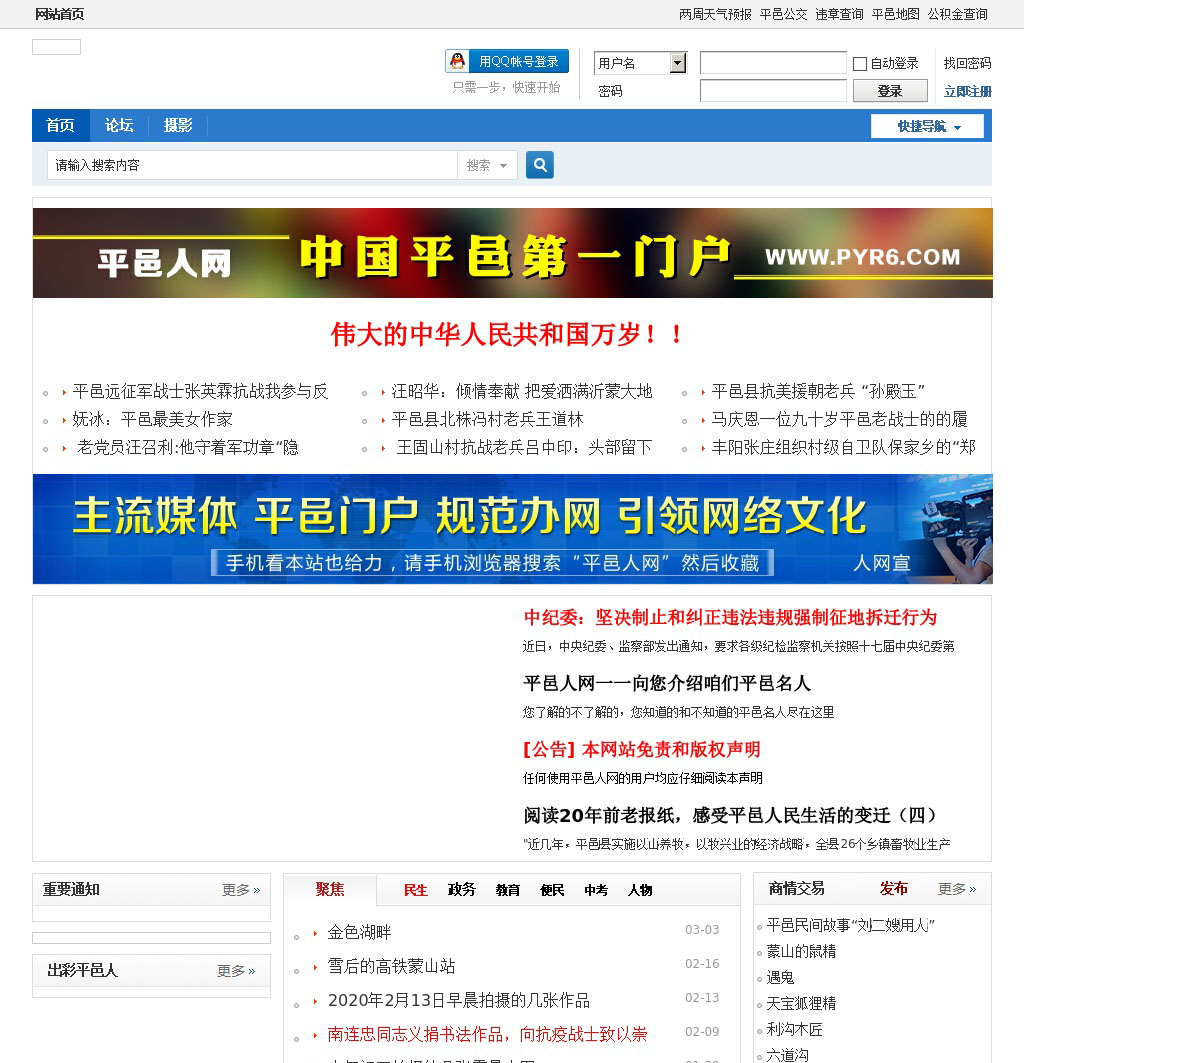Toggle the auto login checkbox
Image resolution: width=1200 pixels, height=1063 pixels.
tap(860, 64)
